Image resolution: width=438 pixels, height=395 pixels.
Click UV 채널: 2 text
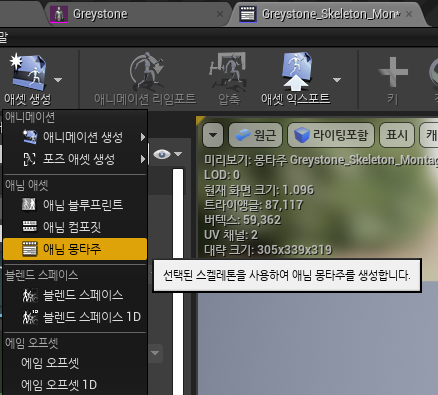tap(231, 235)
